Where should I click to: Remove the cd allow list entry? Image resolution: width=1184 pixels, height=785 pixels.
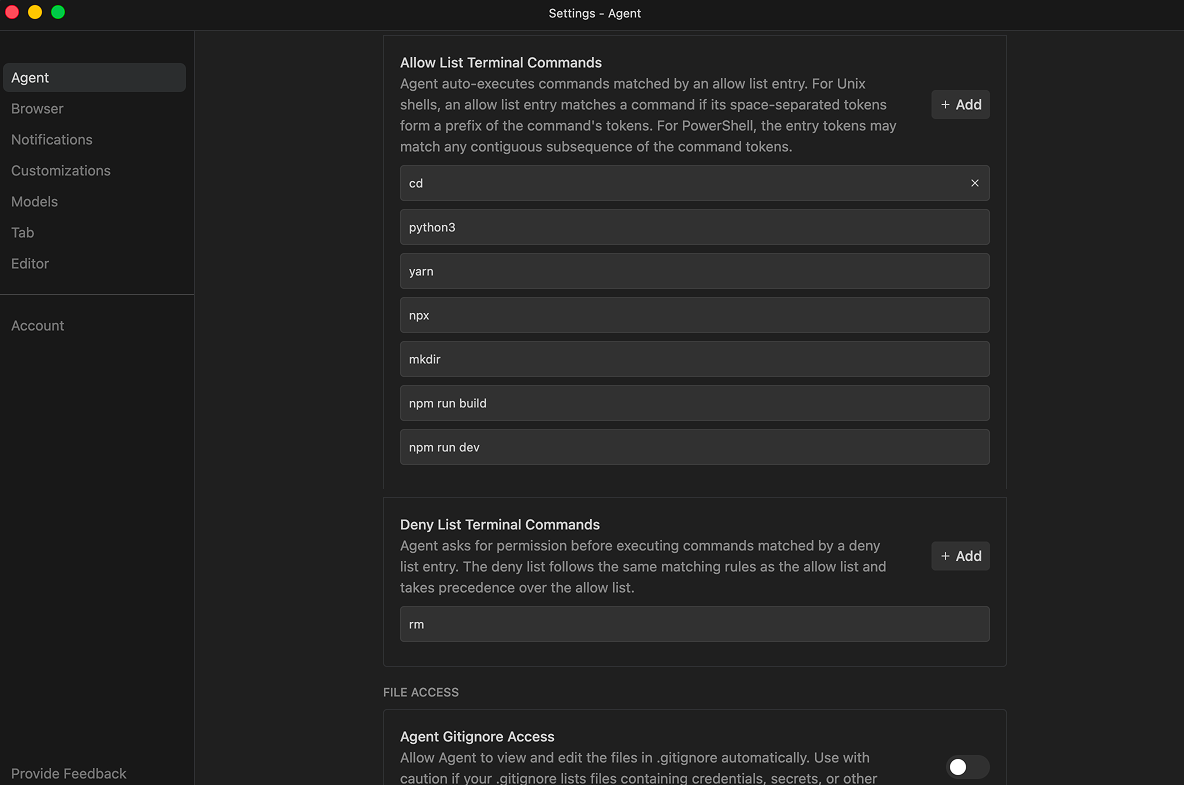coord(974,183)
